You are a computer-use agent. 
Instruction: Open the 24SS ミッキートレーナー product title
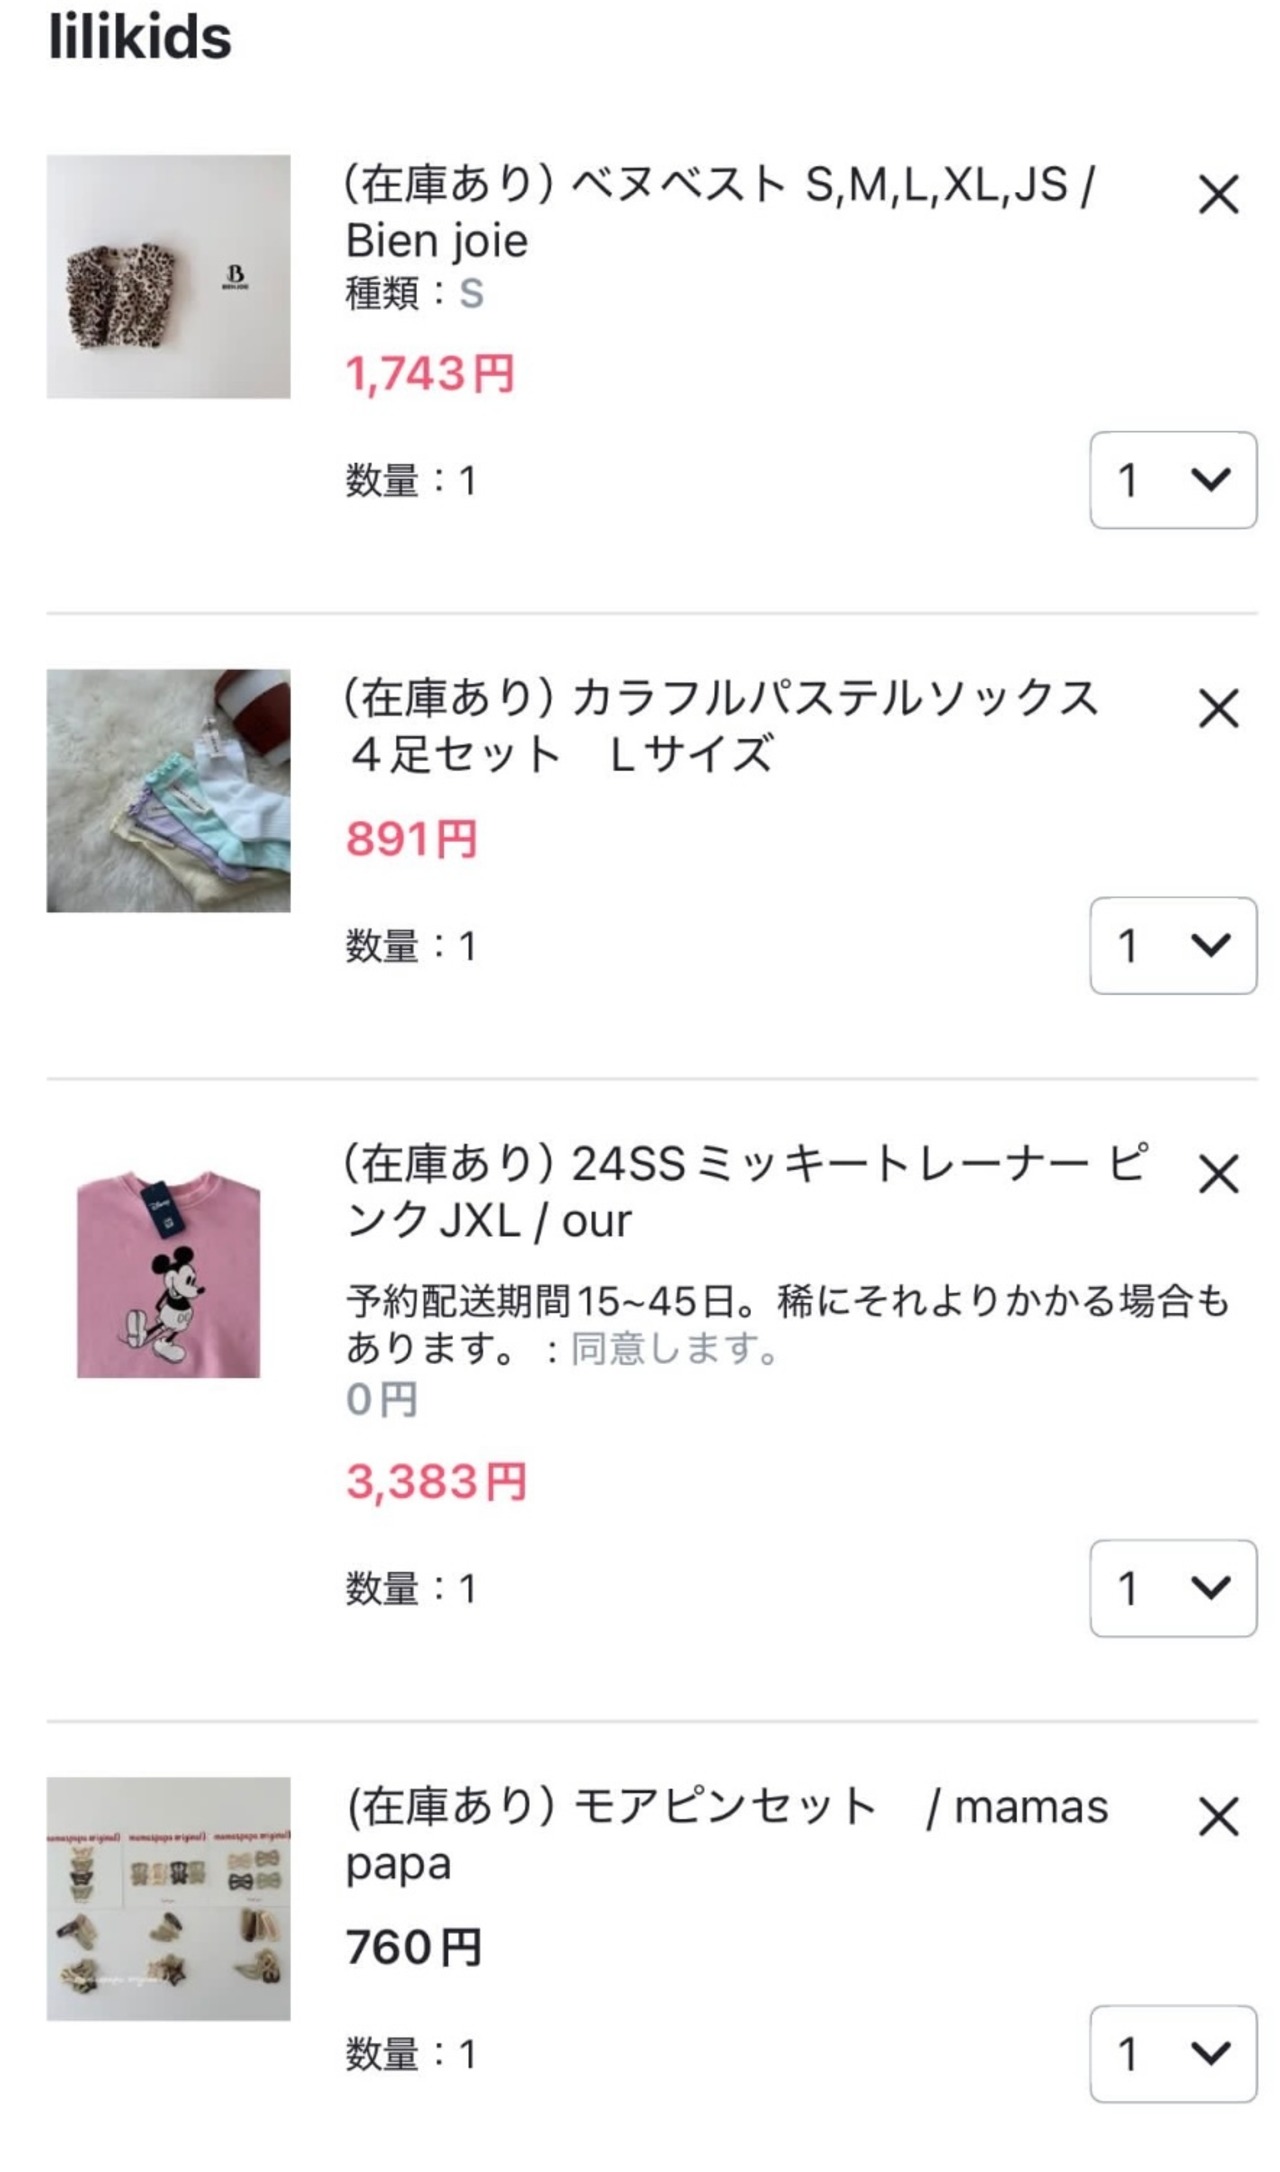(x=744, y=1191)
